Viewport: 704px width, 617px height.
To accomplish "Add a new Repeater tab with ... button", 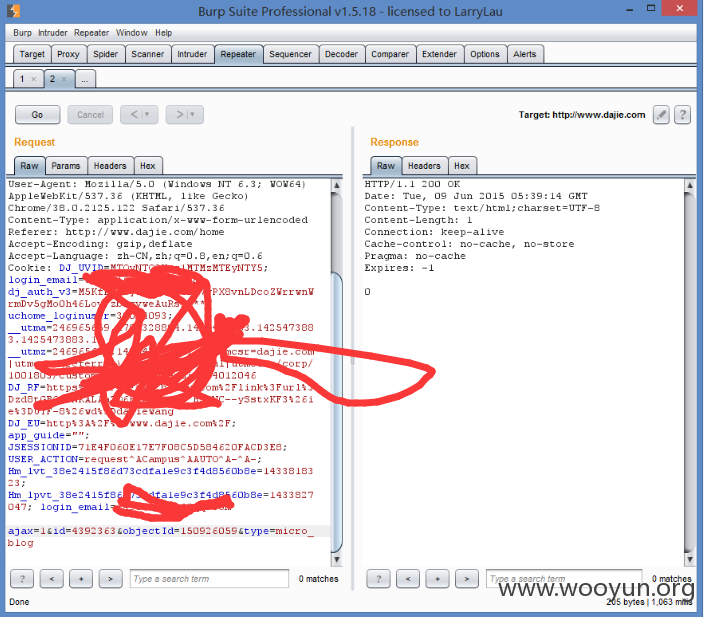I will pos(85,79).
